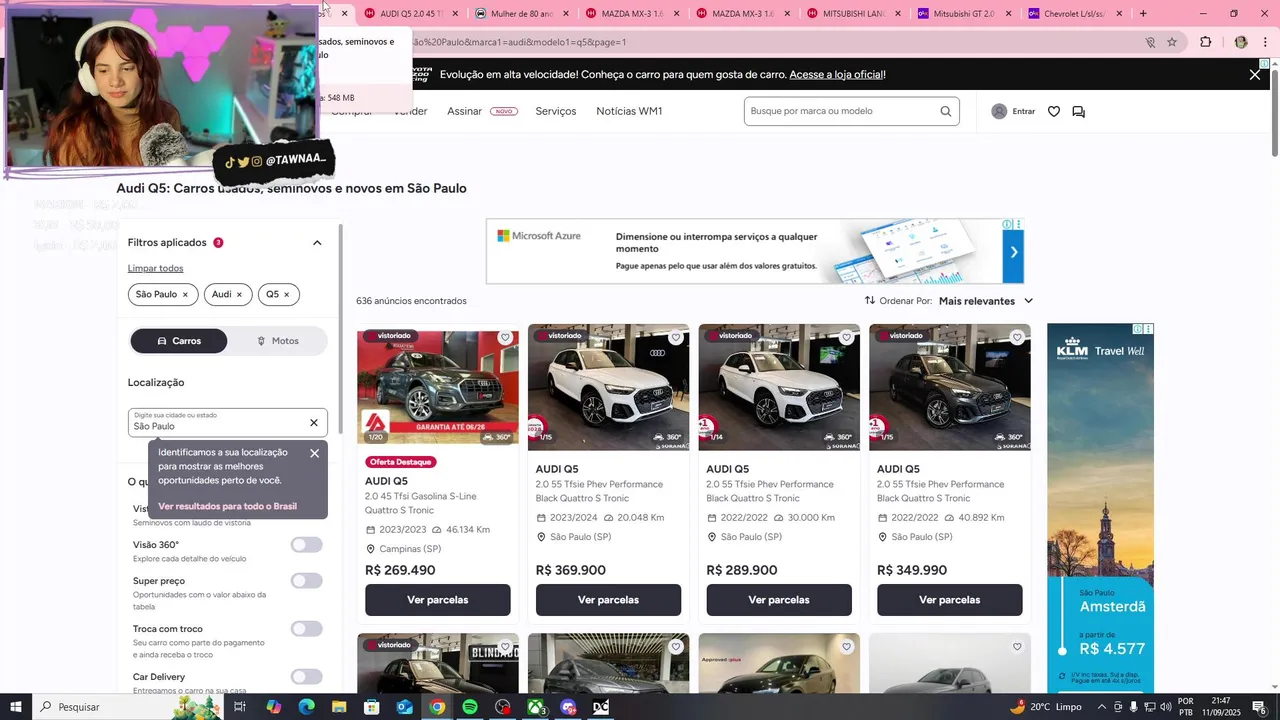Open the white Audi Q5 photo, R$ 369.900
Screen dimensions: 1280x720
pos(608,387)
